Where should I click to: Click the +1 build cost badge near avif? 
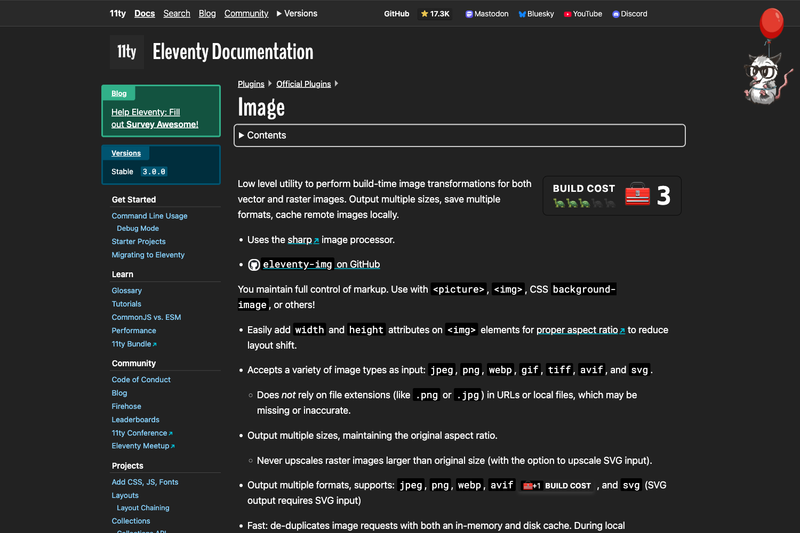[557, 486]
